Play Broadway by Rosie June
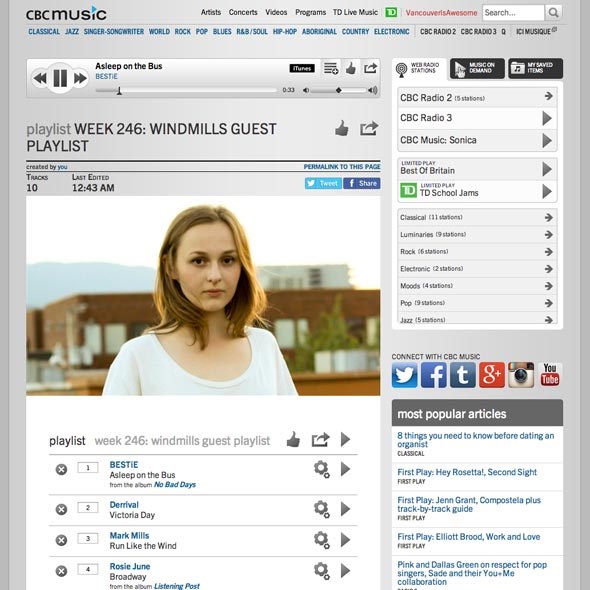590x590 pixels. [x=345, y=570]
